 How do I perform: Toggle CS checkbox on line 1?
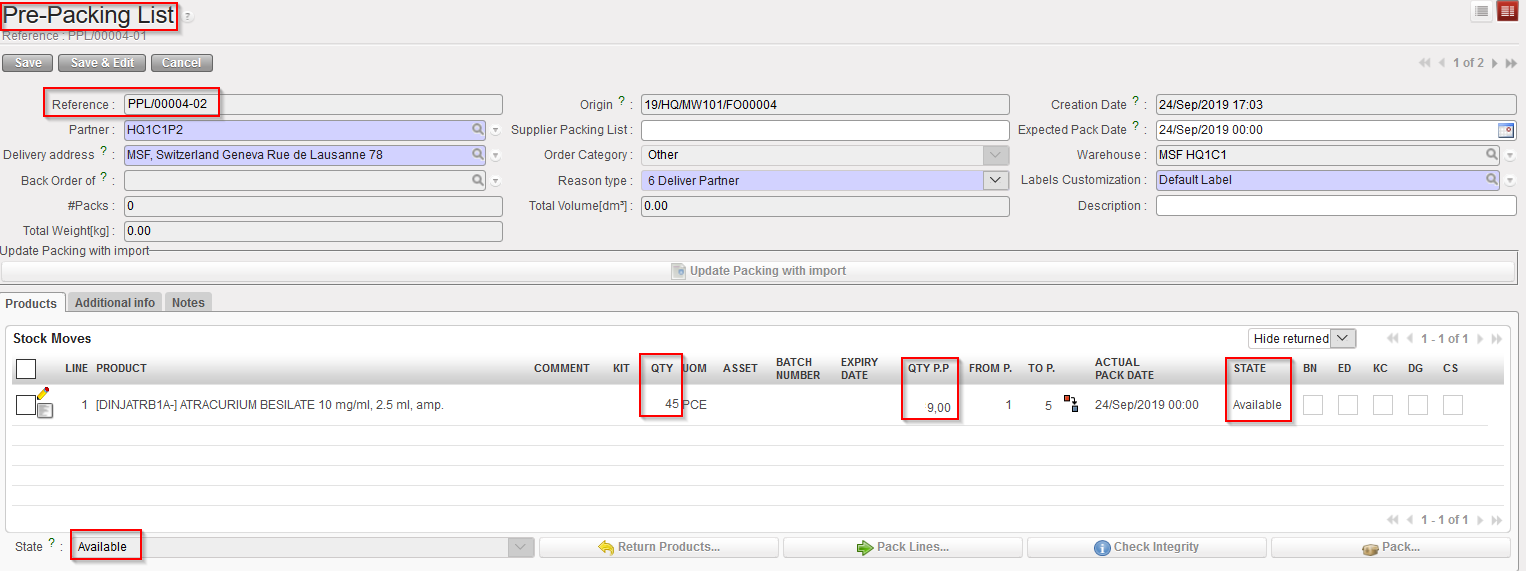(x=1452, y=405)
